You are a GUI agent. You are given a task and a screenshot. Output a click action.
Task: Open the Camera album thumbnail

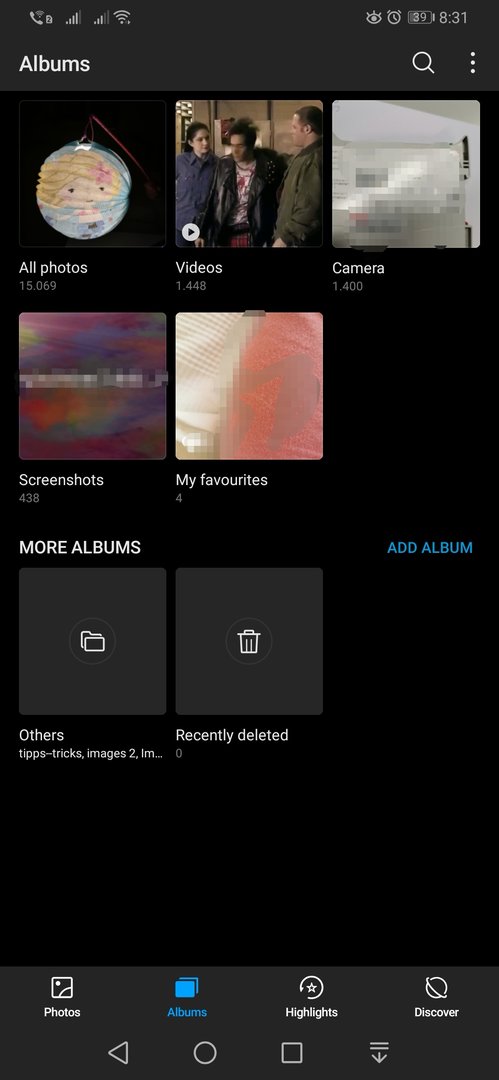406,174
